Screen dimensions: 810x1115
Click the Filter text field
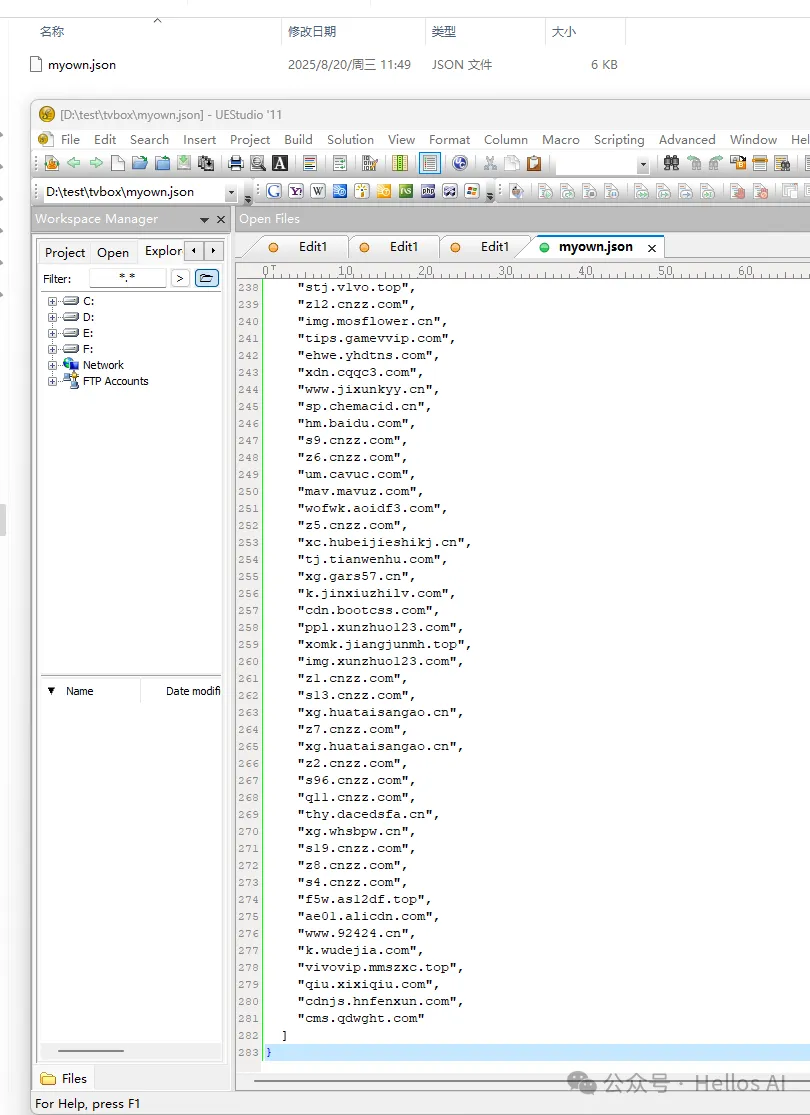128,278
